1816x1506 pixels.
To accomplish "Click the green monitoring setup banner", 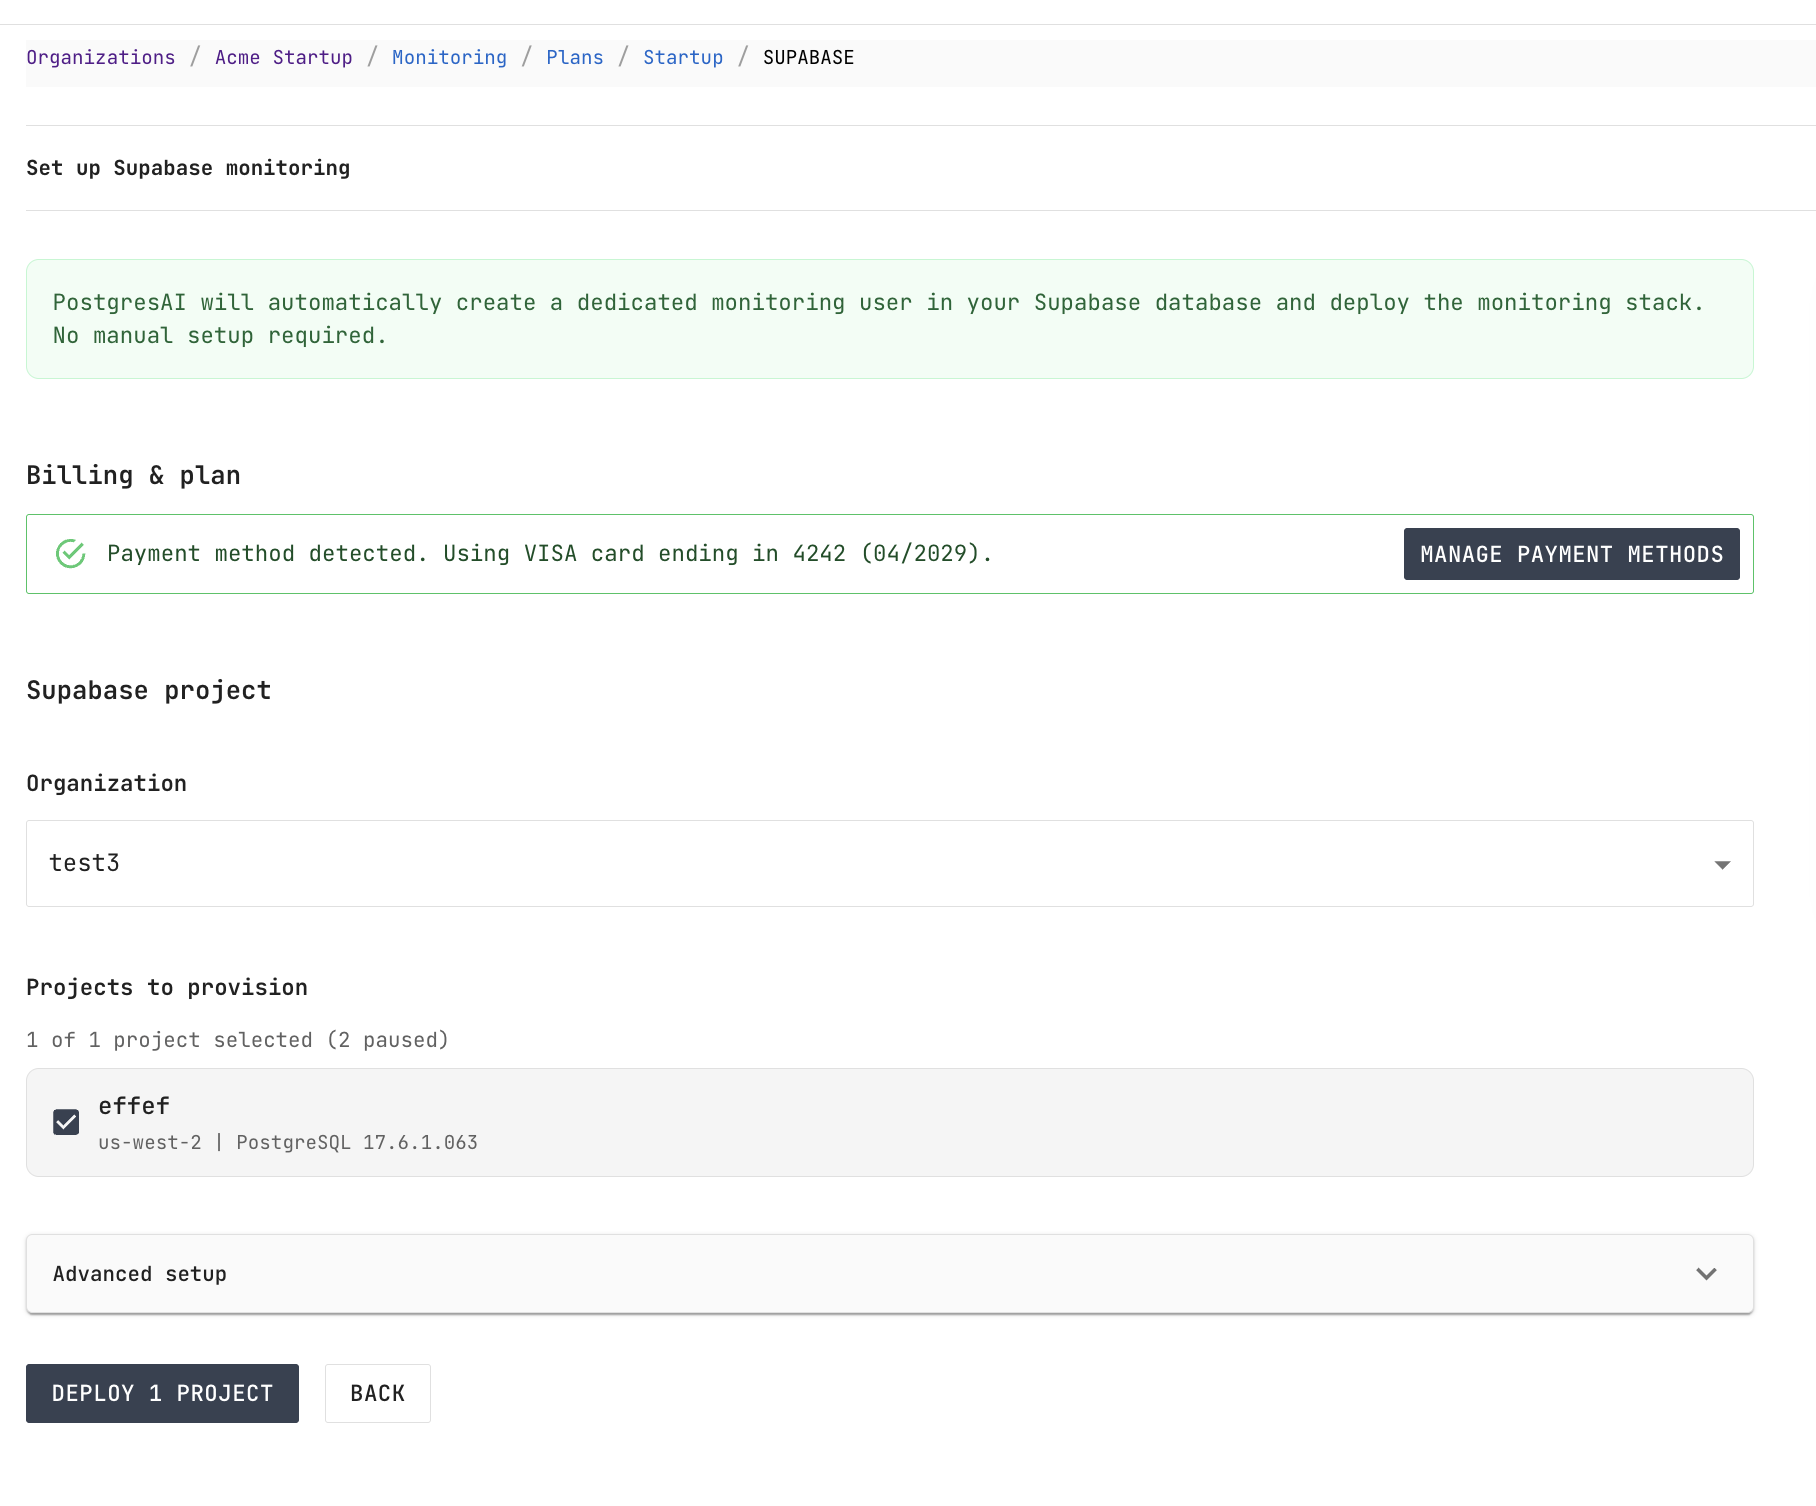I will point(888,318).
